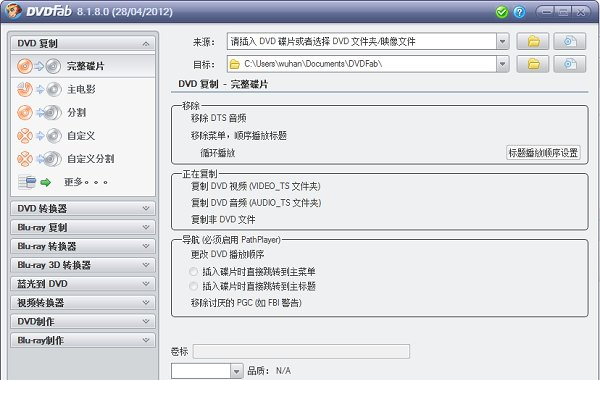600x395 pixels.
Task: Expand the DVD制作 section
Action: click(83, 322)
